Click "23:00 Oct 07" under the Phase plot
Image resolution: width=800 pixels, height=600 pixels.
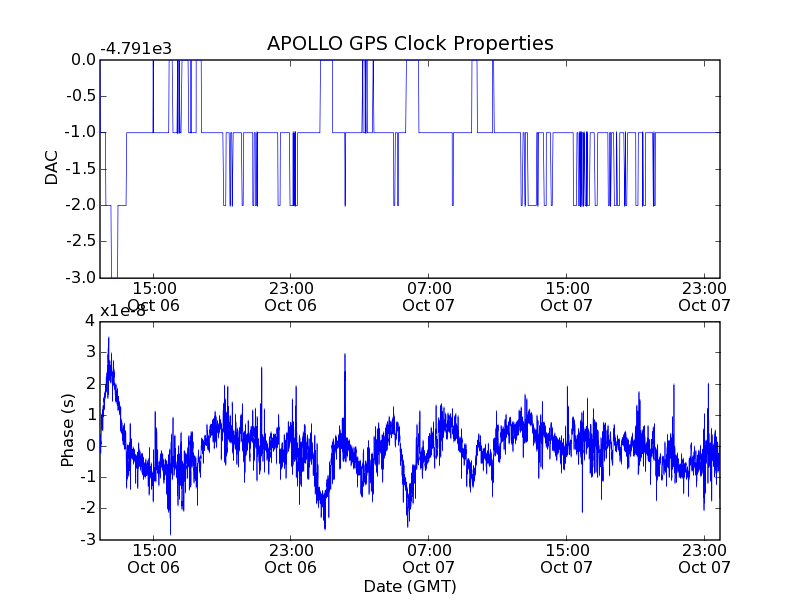point(704,559)
